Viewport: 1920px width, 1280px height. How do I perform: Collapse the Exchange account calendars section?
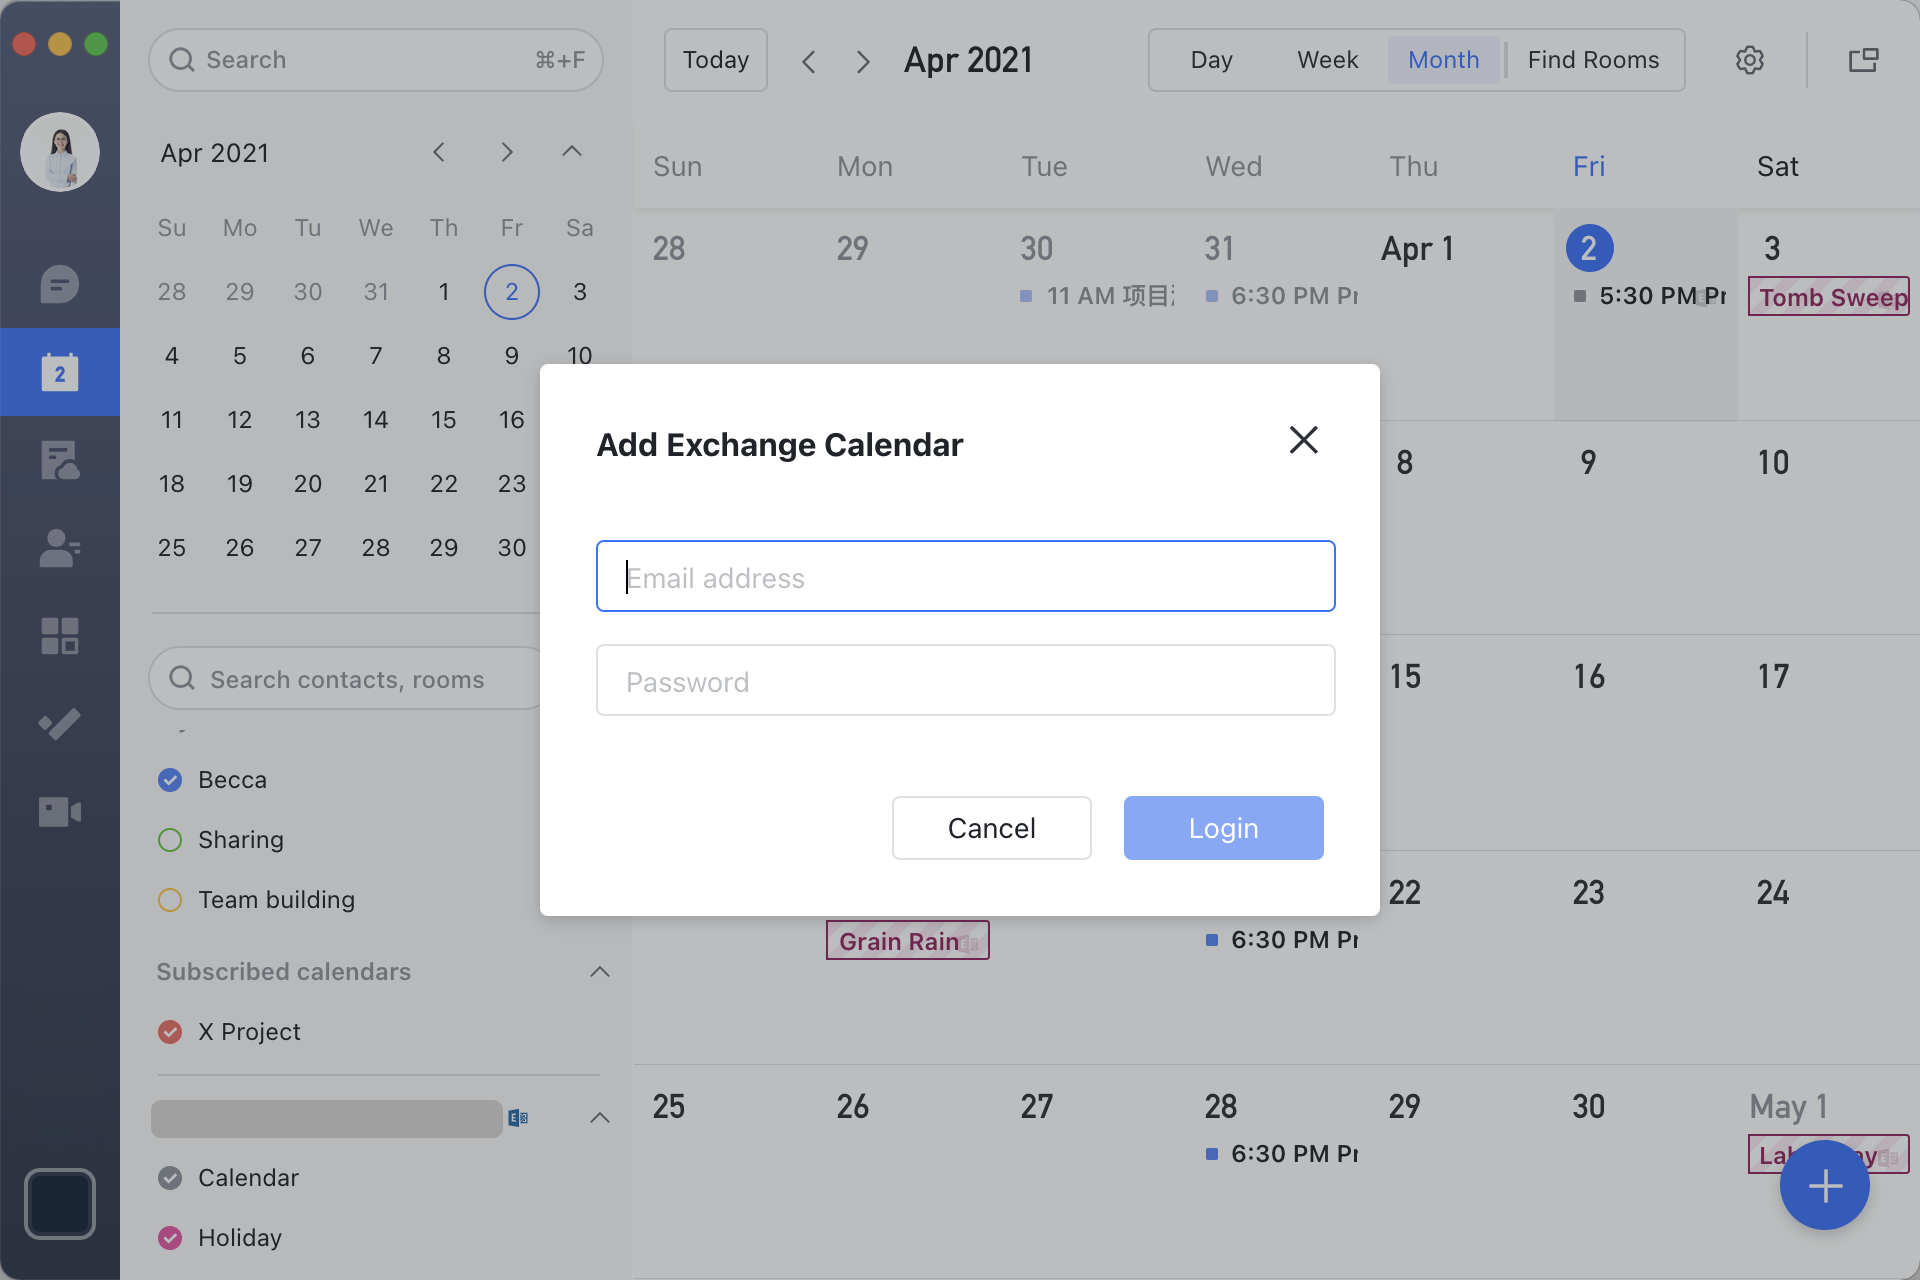(600, 1118)
